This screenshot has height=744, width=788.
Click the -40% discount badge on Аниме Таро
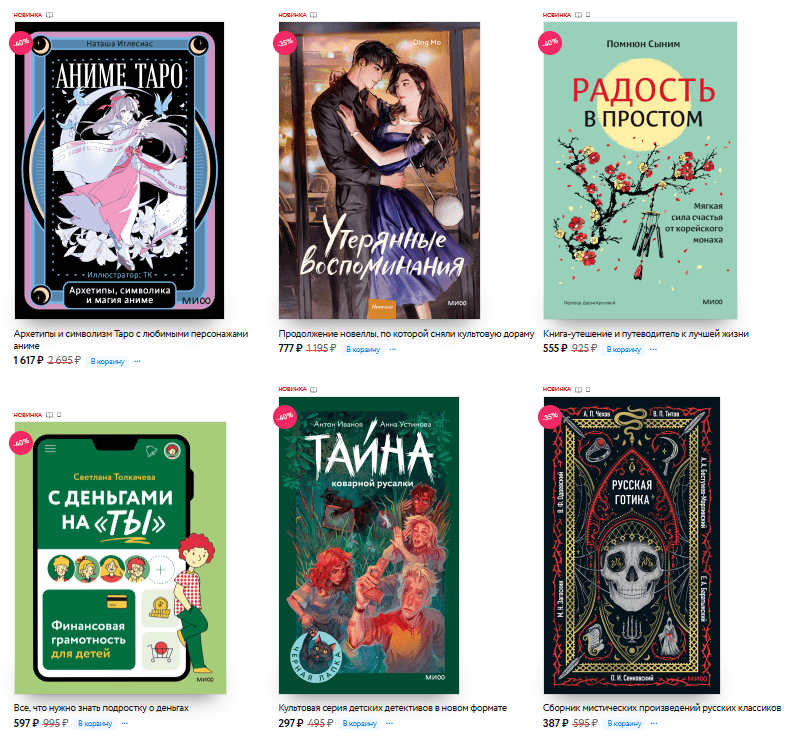[x=21, y=43]
